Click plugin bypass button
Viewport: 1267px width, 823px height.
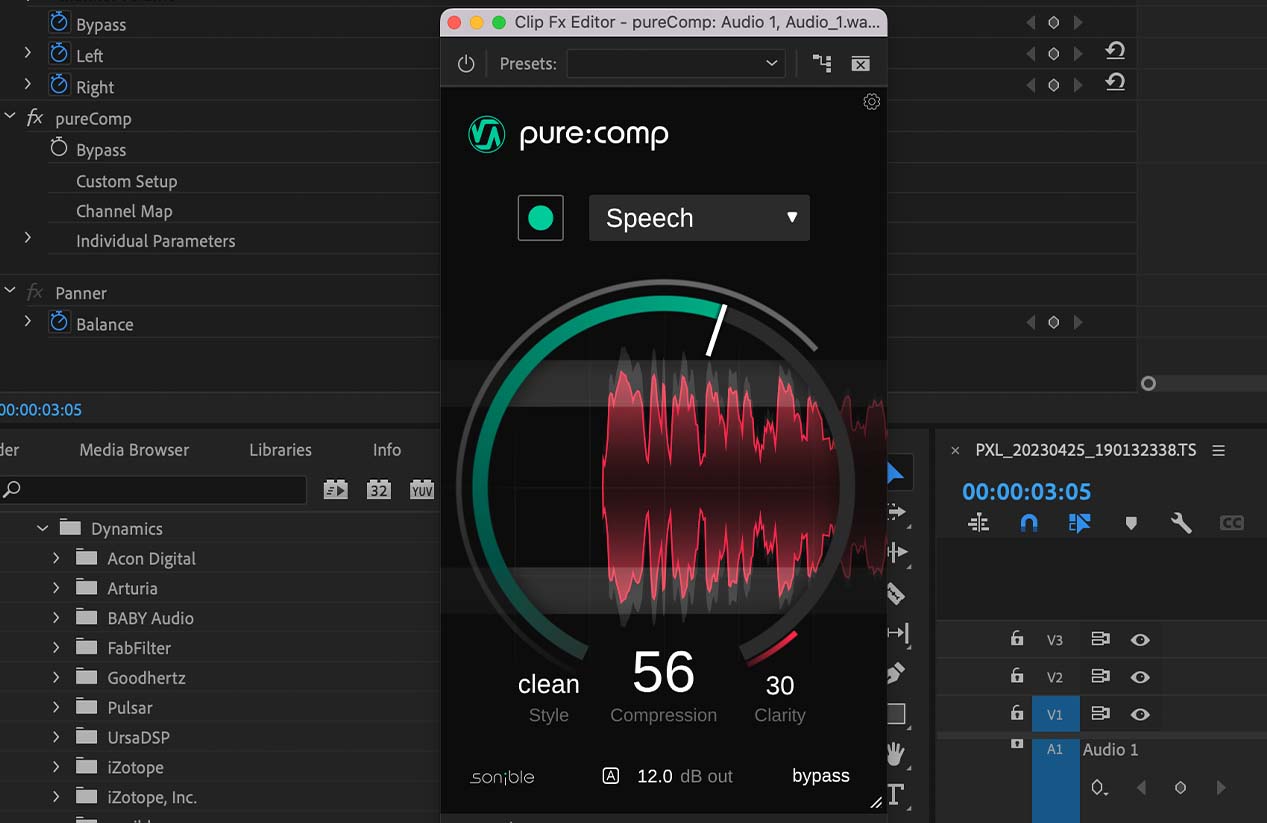coord(821,776)
